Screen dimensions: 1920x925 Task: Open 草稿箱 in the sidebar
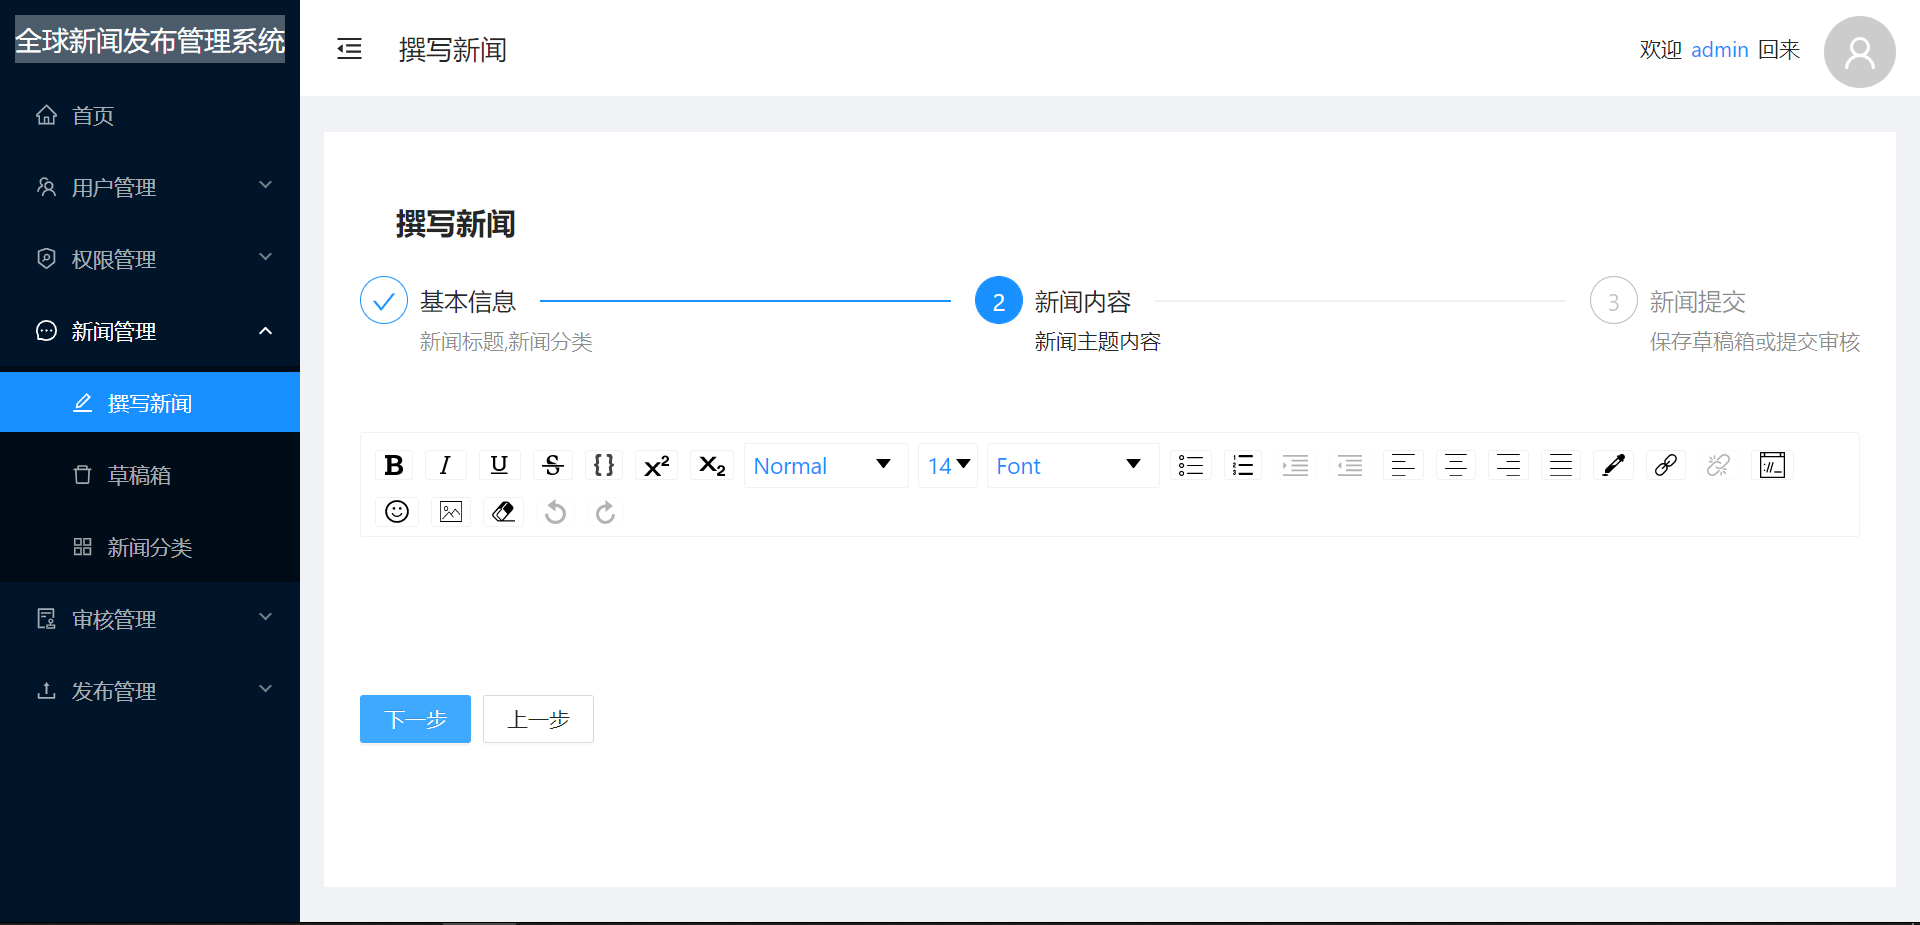tap(150, 475)
